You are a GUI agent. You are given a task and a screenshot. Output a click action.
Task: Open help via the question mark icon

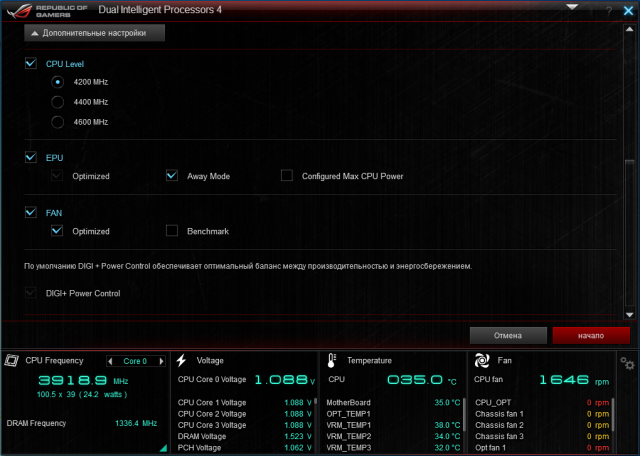coord(609,11)
